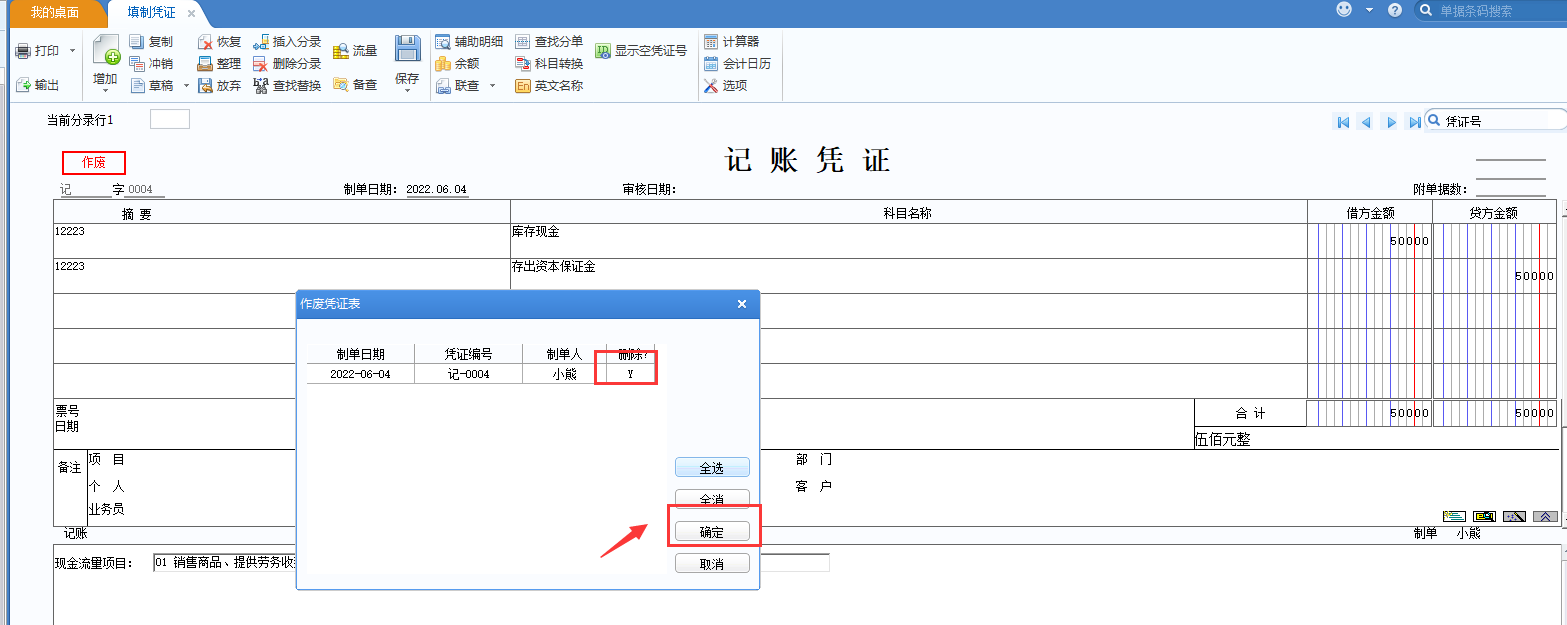Jump to the first voucher with the navigation arrow
The width and height of the screenshot is (1567, 625).
1343,122
